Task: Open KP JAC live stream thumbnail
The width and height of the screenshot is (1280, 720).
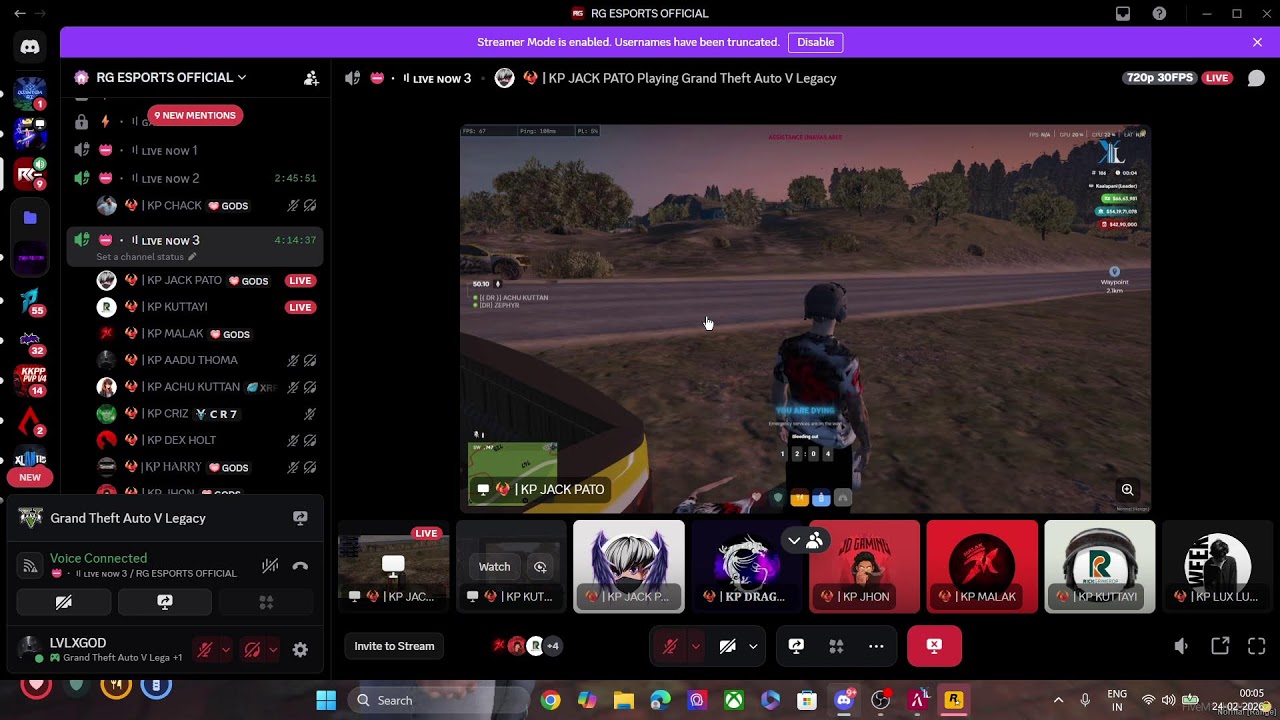Action: 393,566
